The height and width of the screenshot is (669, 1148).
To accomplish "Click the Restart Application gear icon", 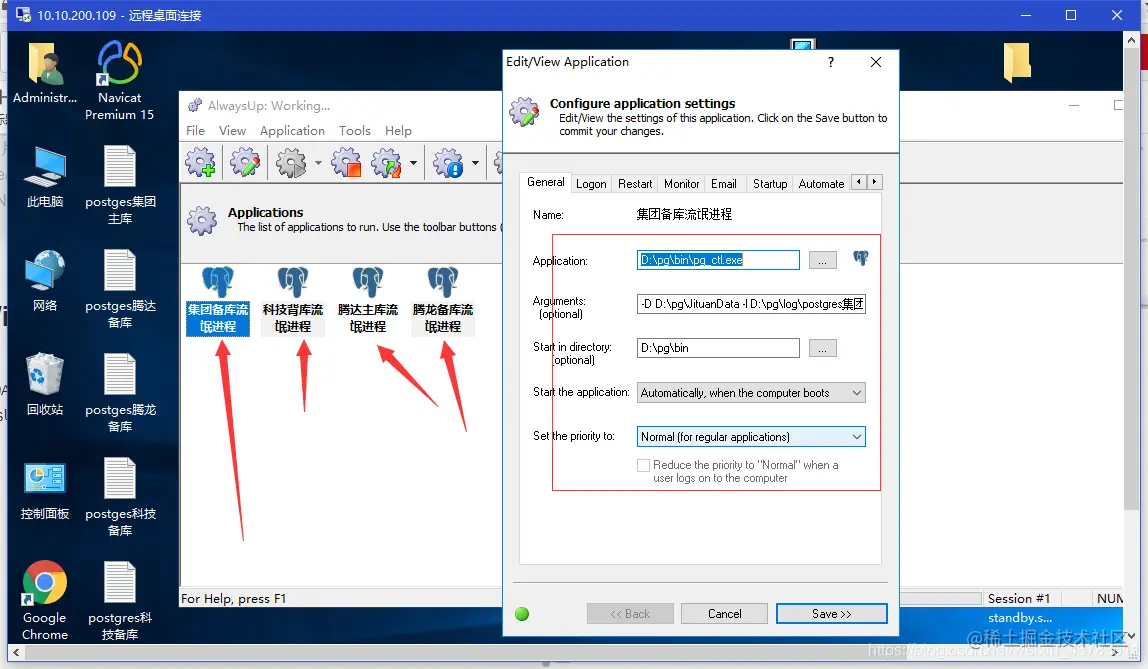I will point(387,162).
